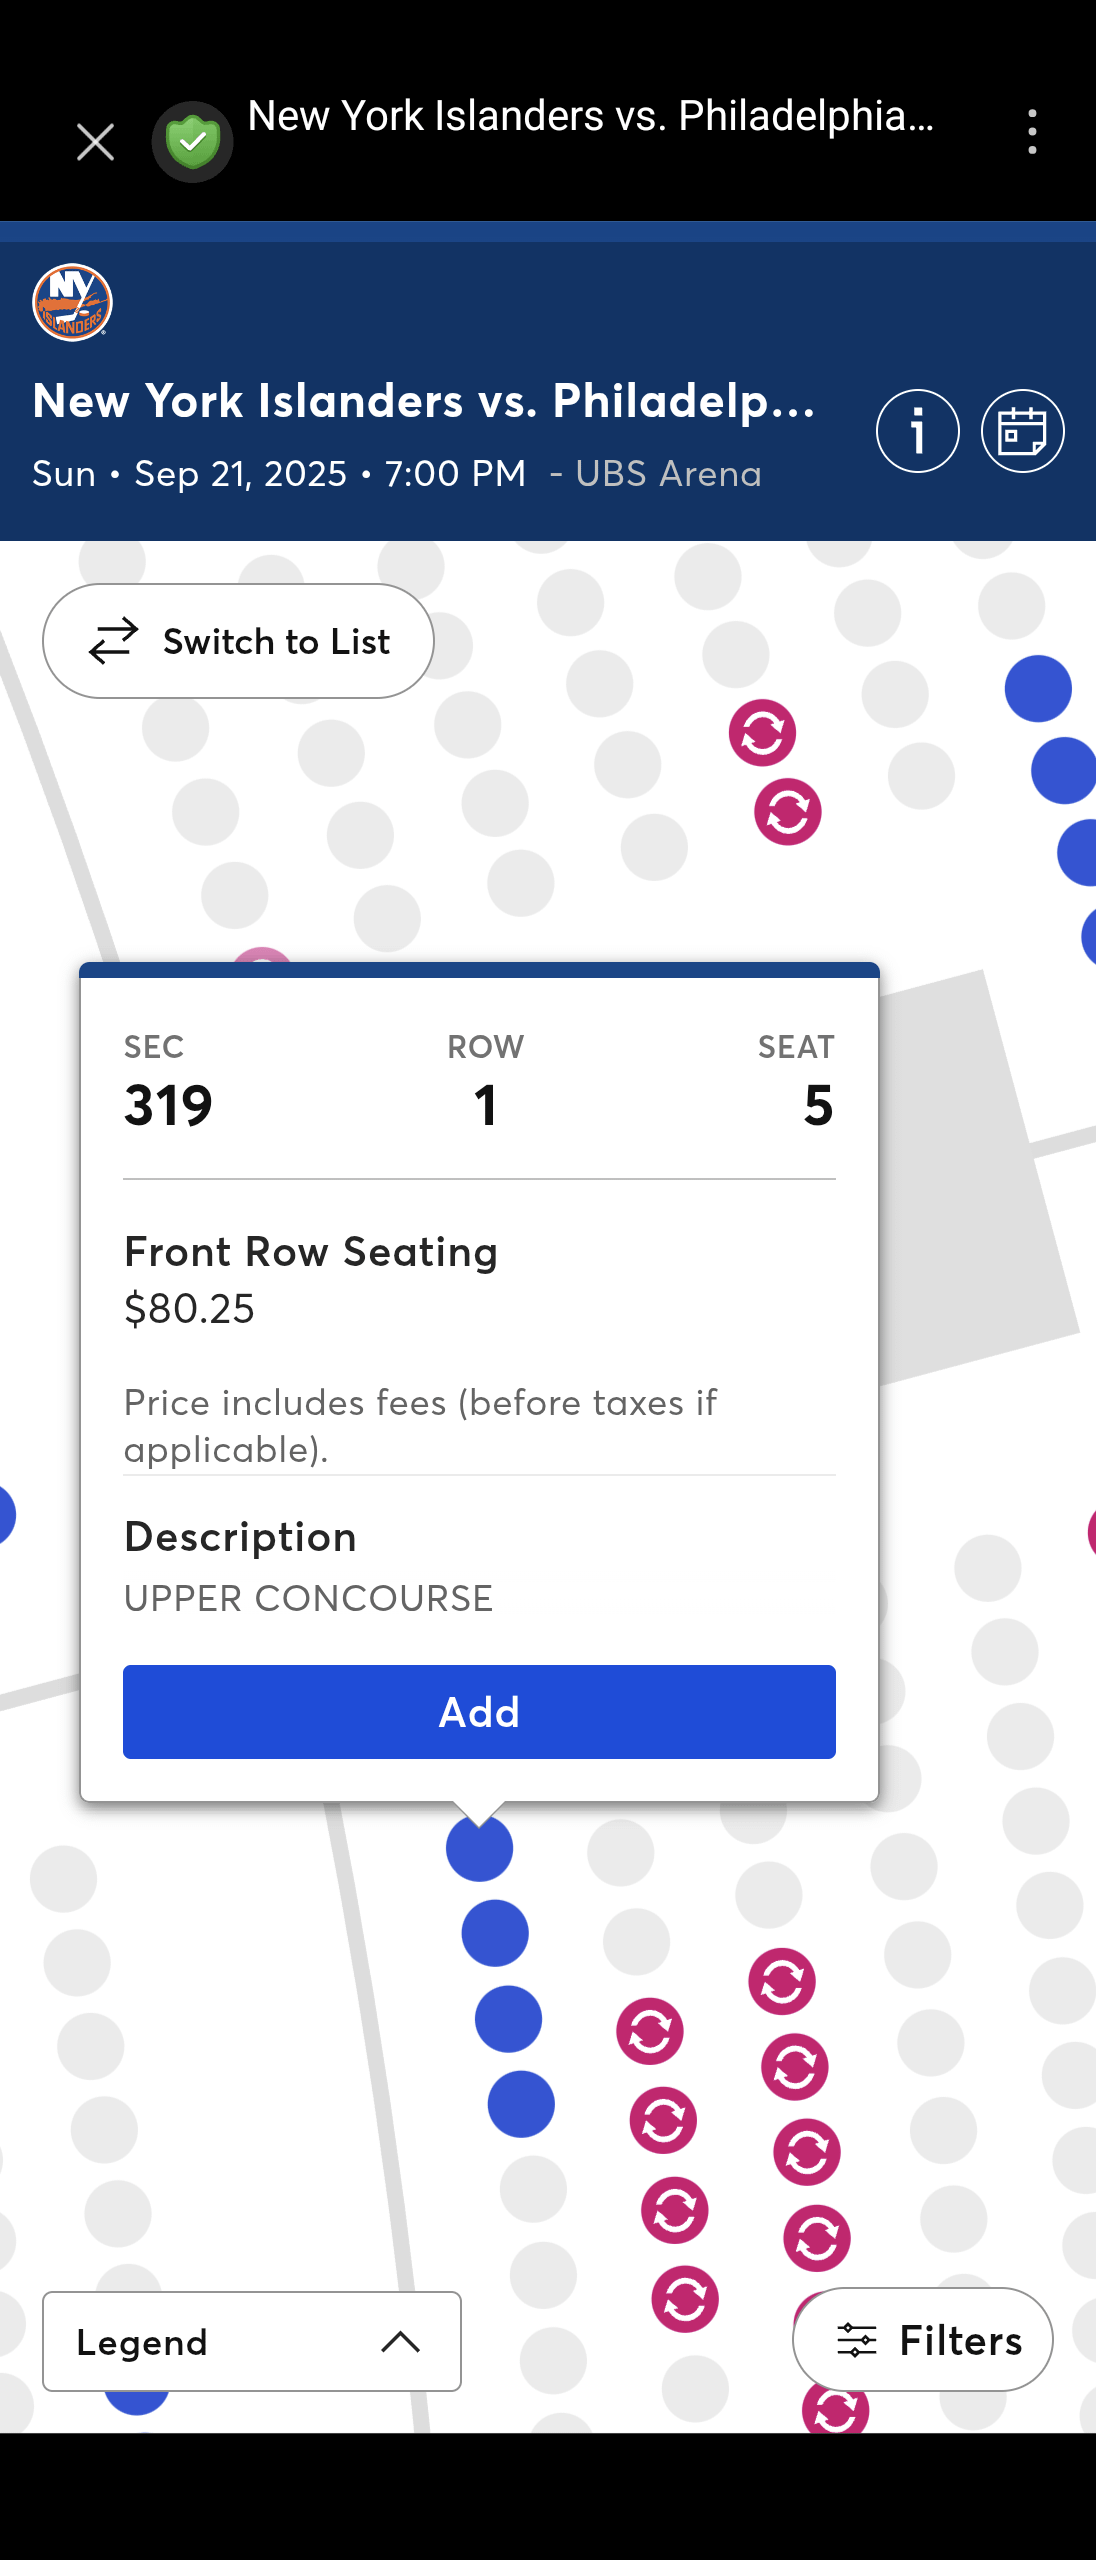
Task: Tap the UBS Arena venue text
Action: pyautogui.click(x=668, y=474)
